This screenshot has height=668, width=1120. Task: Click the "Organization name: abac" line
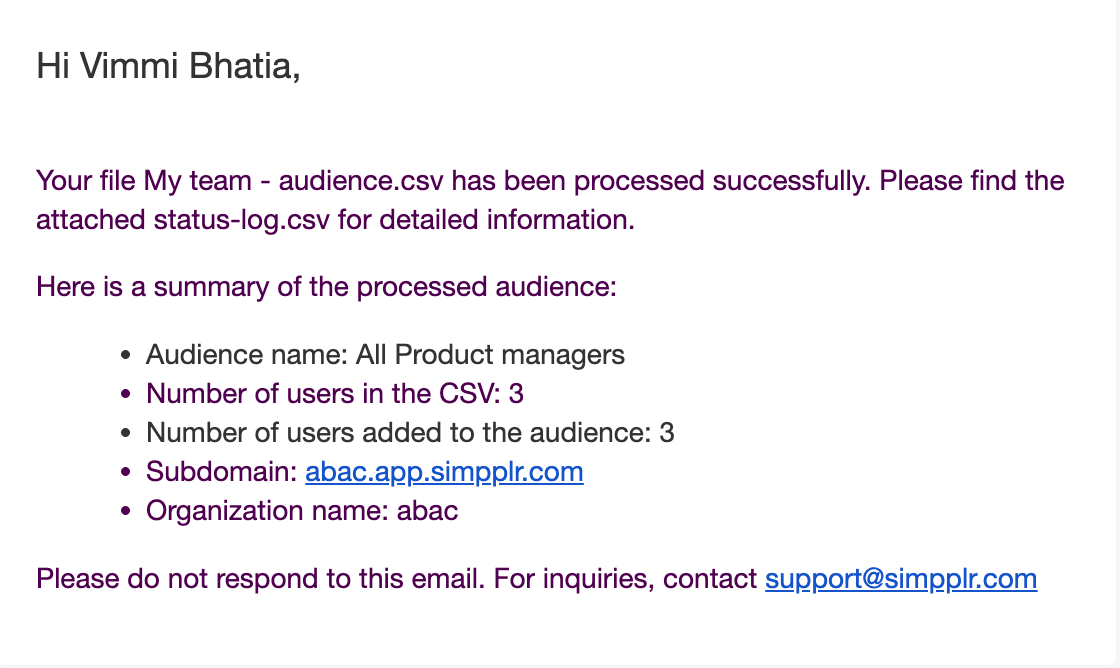coord(302,511)
